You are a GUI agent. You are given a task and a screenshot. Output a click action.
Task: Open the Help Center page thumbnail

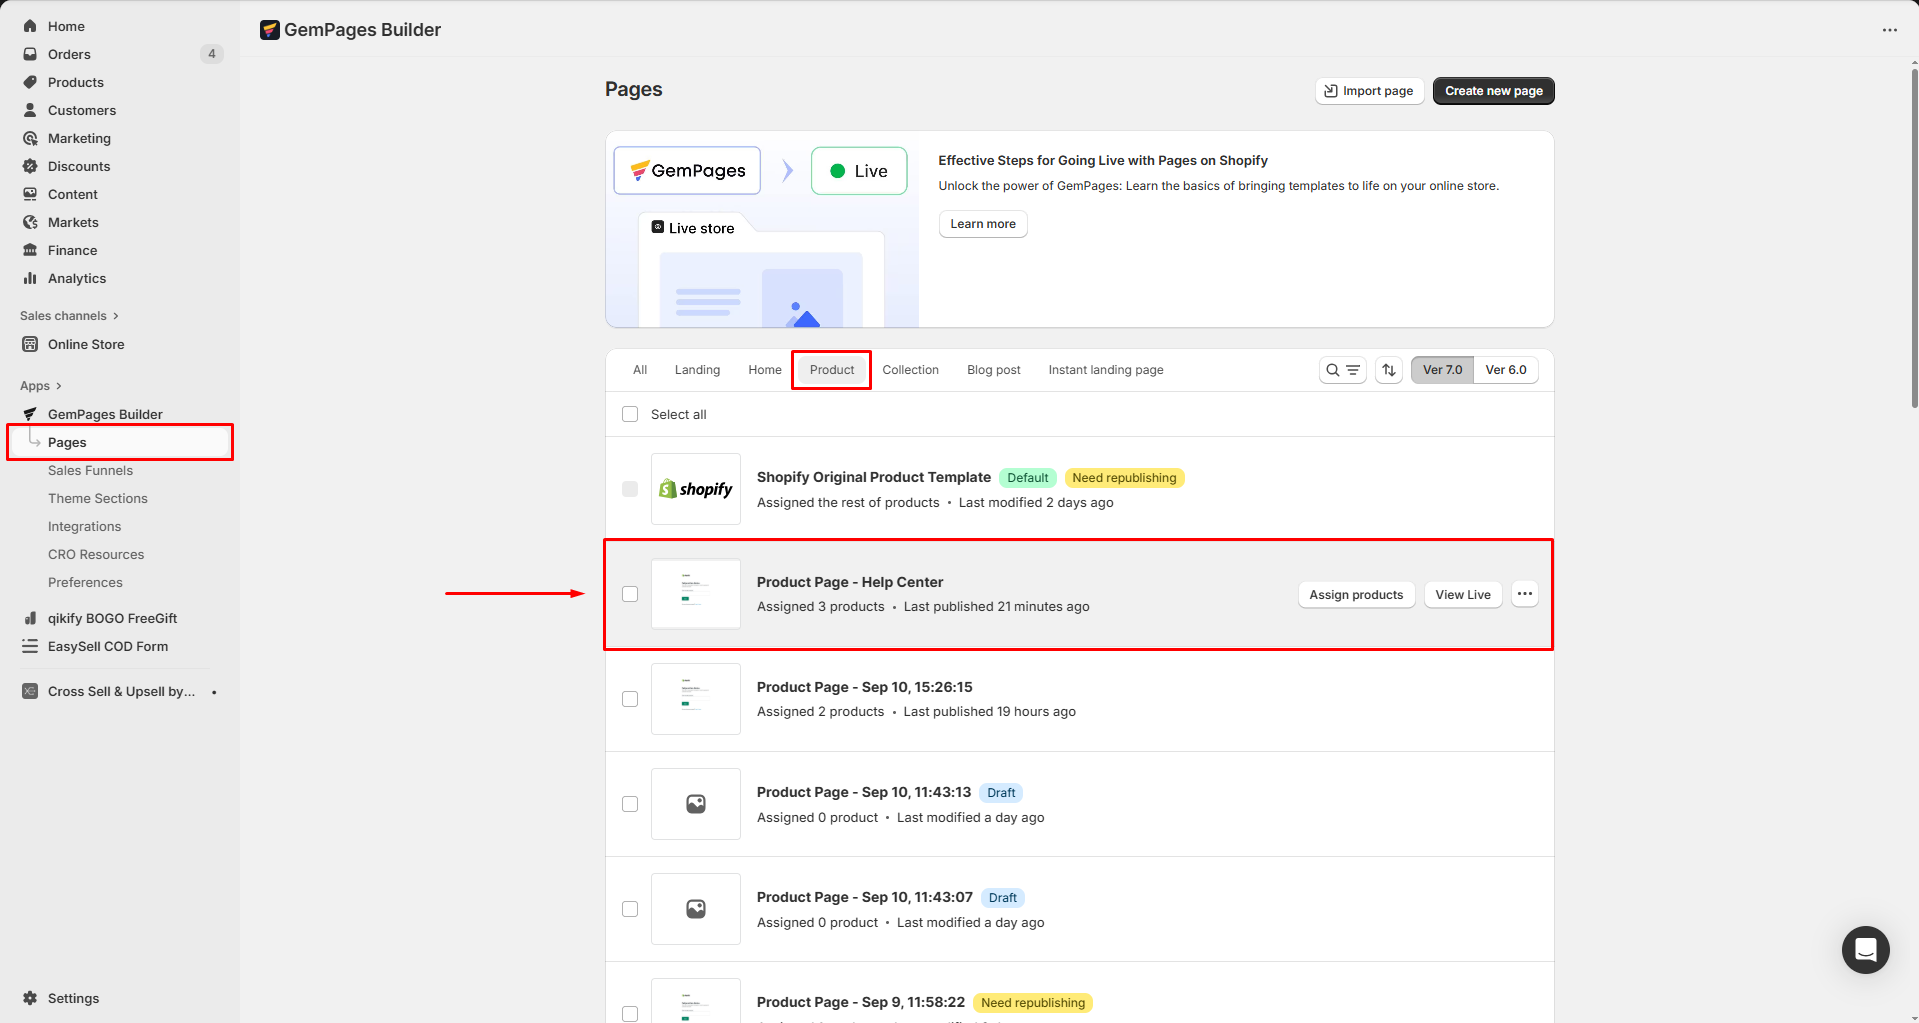click(695, 594)
